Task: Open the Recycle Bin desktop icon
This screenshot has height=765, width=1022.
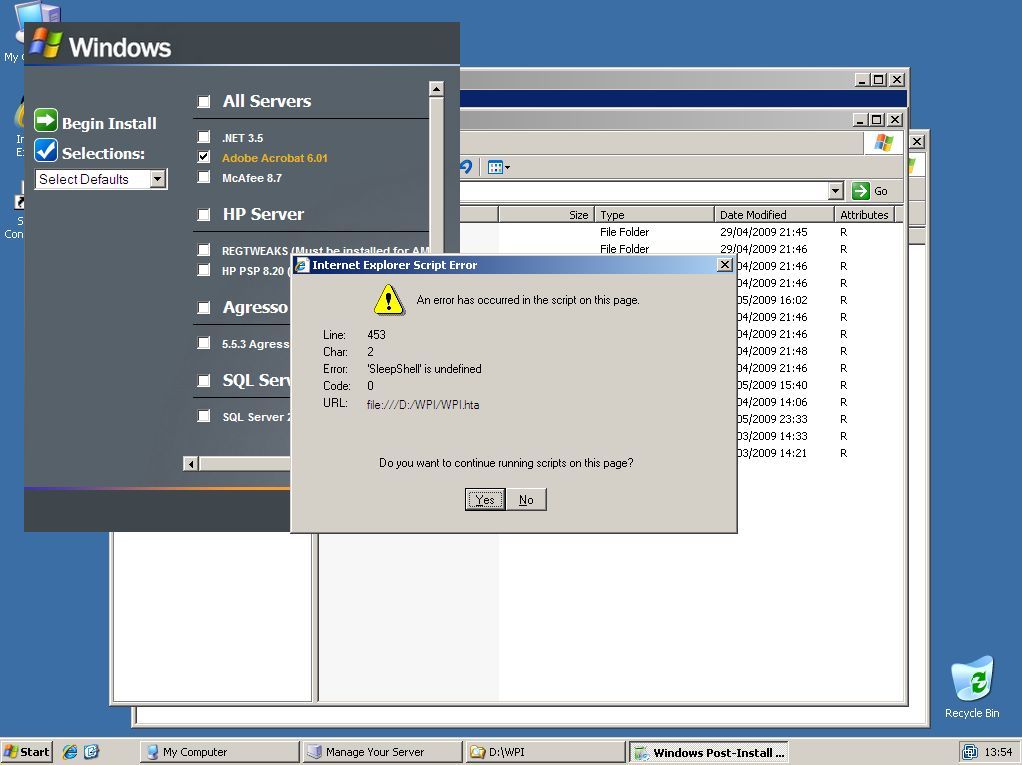Action: 972,687
